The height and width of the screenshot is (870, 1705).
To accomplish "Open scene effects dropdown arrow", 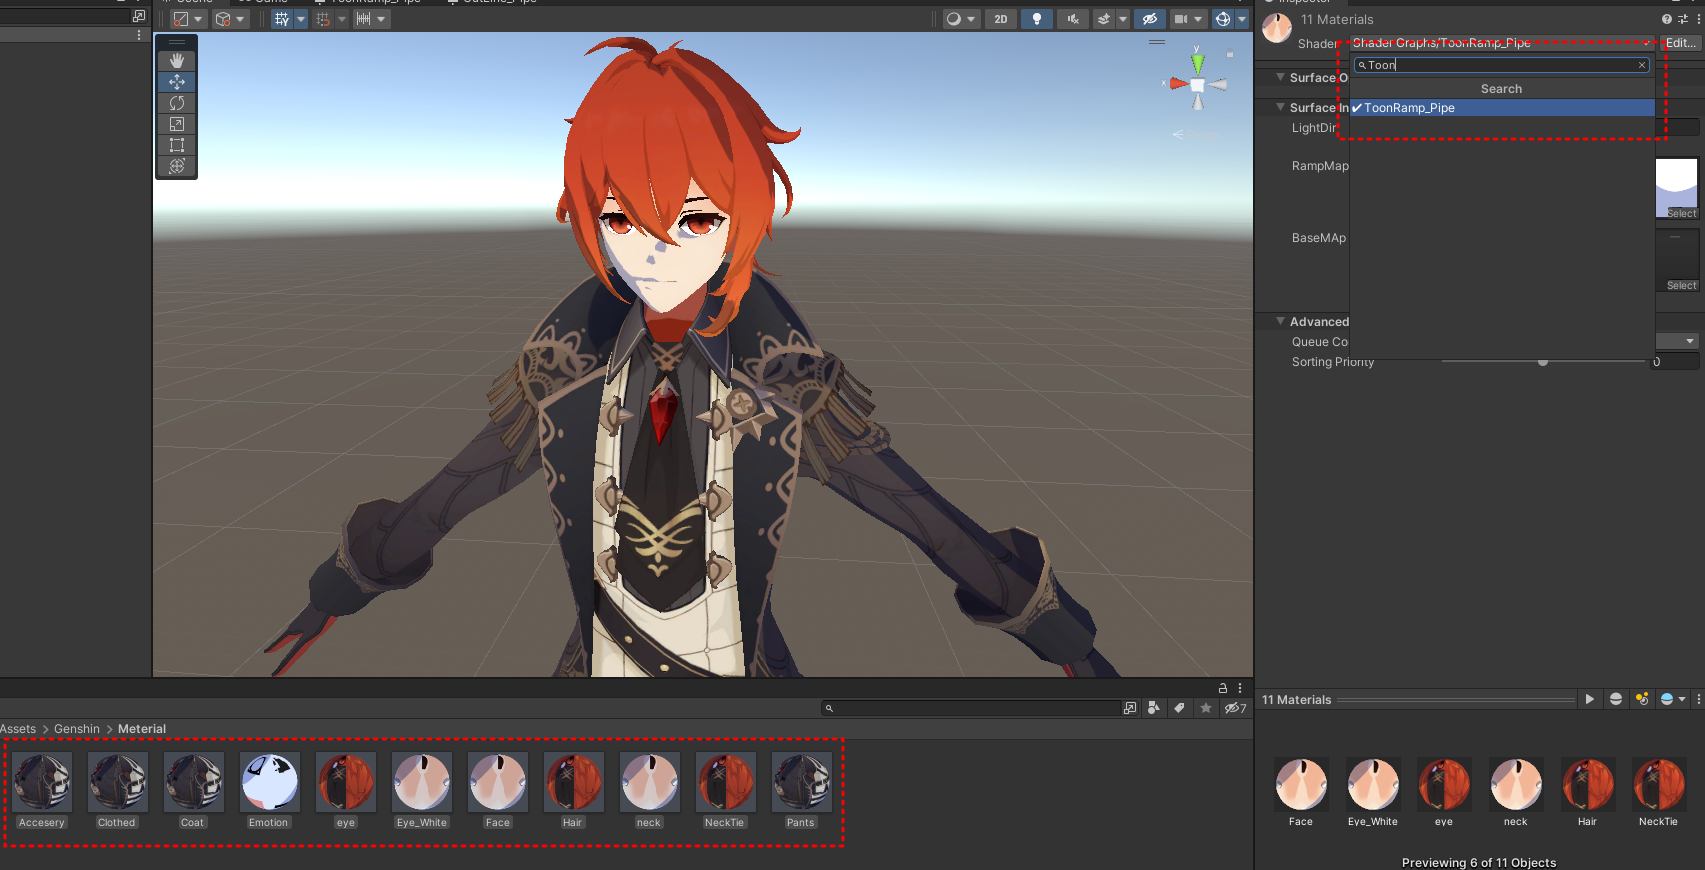I will pos(1123,19).
